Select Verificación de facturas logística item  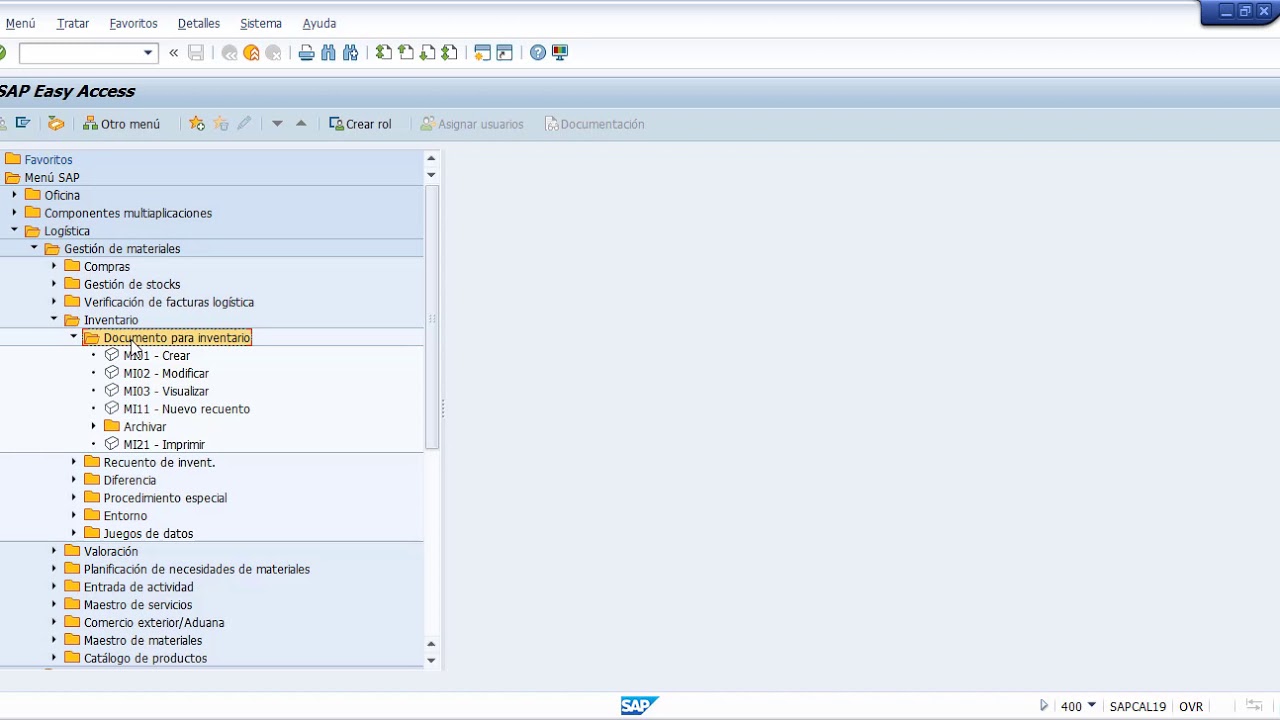click(169, 302)
